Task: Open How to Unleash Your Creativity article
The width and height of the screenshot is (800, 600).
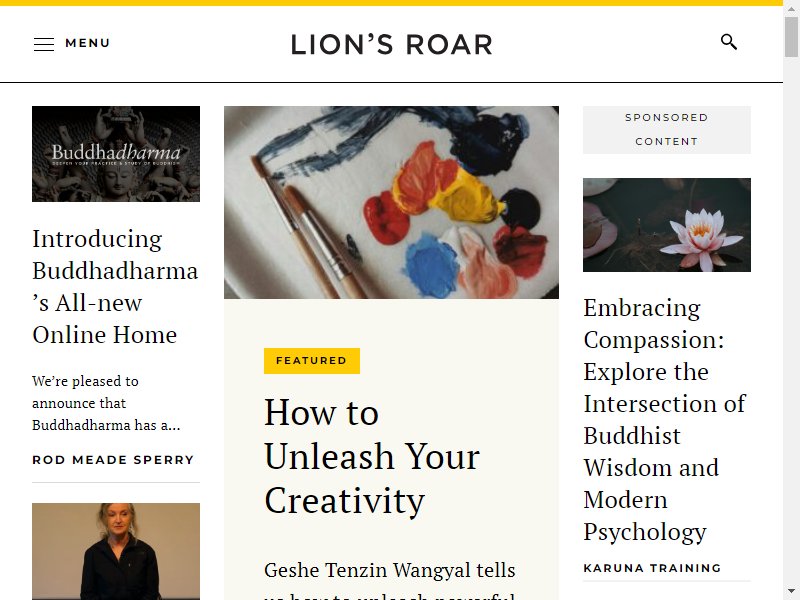Action: pyautogui.click(x=372, y=457)
